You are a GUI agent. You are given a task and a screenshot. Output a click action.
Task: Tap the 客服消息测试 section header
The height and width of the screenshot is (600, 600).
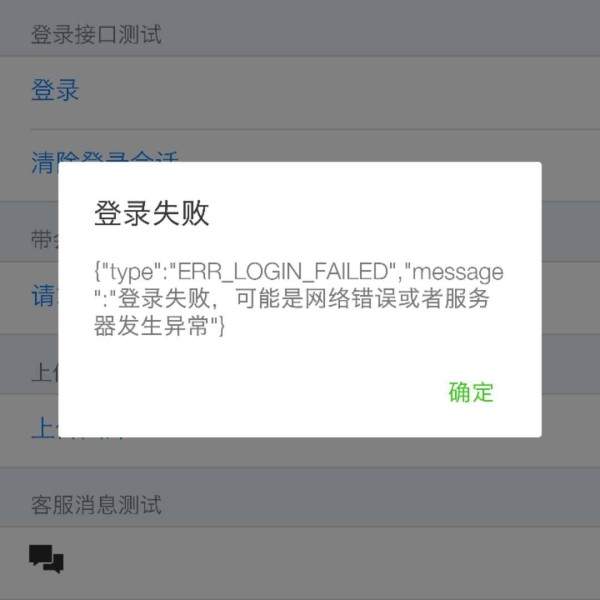point(96,504)
